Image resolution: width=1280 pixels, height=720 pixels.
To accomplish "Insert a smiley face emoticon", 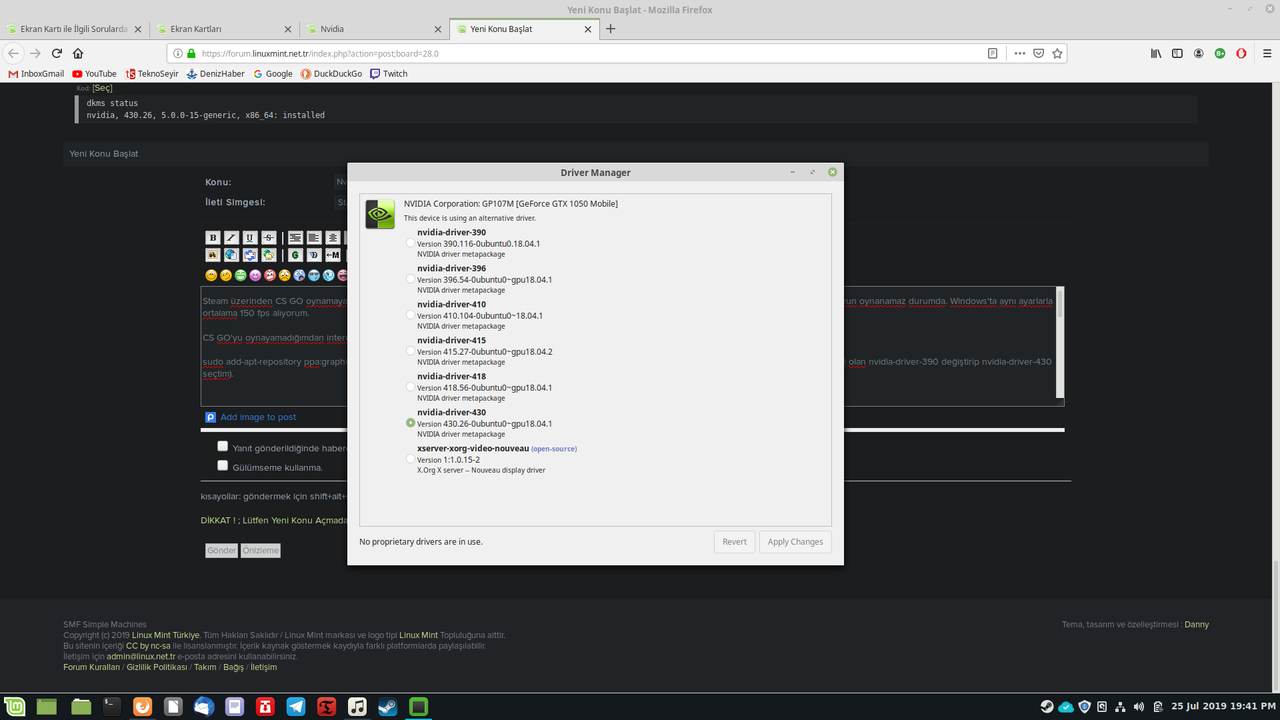I will pyautogui.click(x=211, y=275).
